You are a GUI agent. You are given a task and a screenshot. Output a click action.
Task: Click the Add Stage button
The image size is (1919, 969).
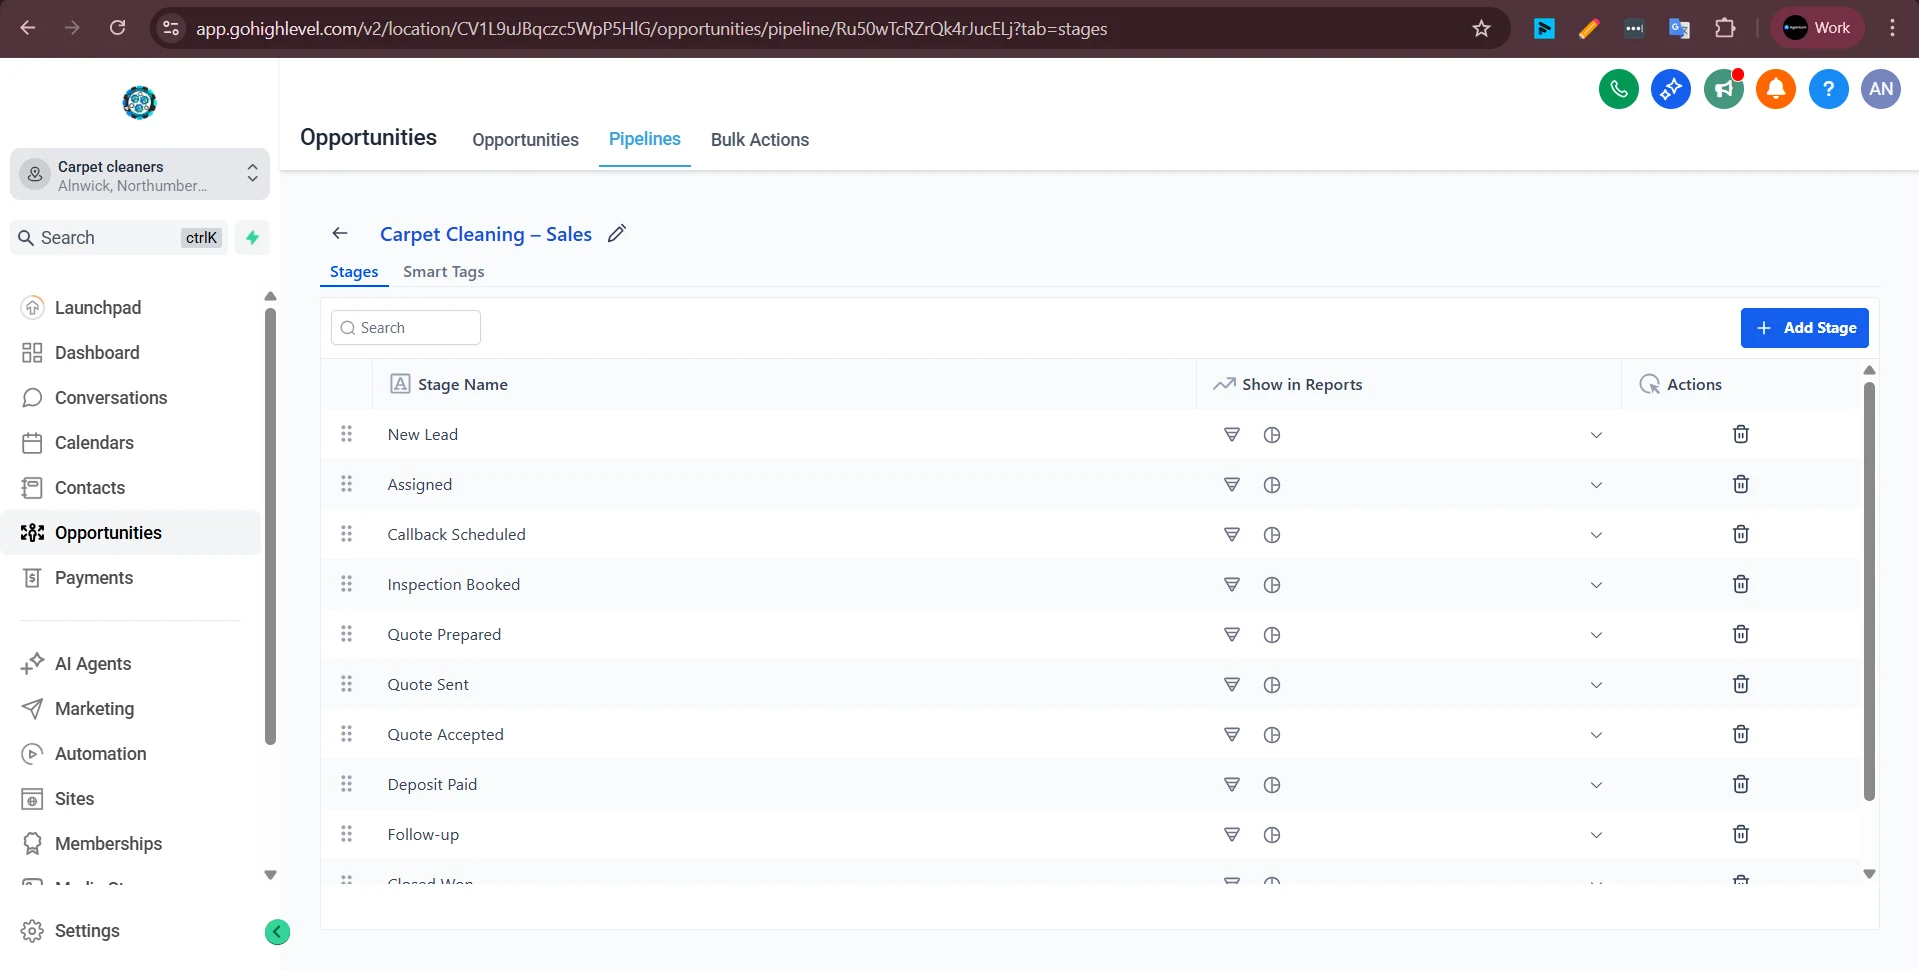pyautogui.click(x=1804, y=328)
